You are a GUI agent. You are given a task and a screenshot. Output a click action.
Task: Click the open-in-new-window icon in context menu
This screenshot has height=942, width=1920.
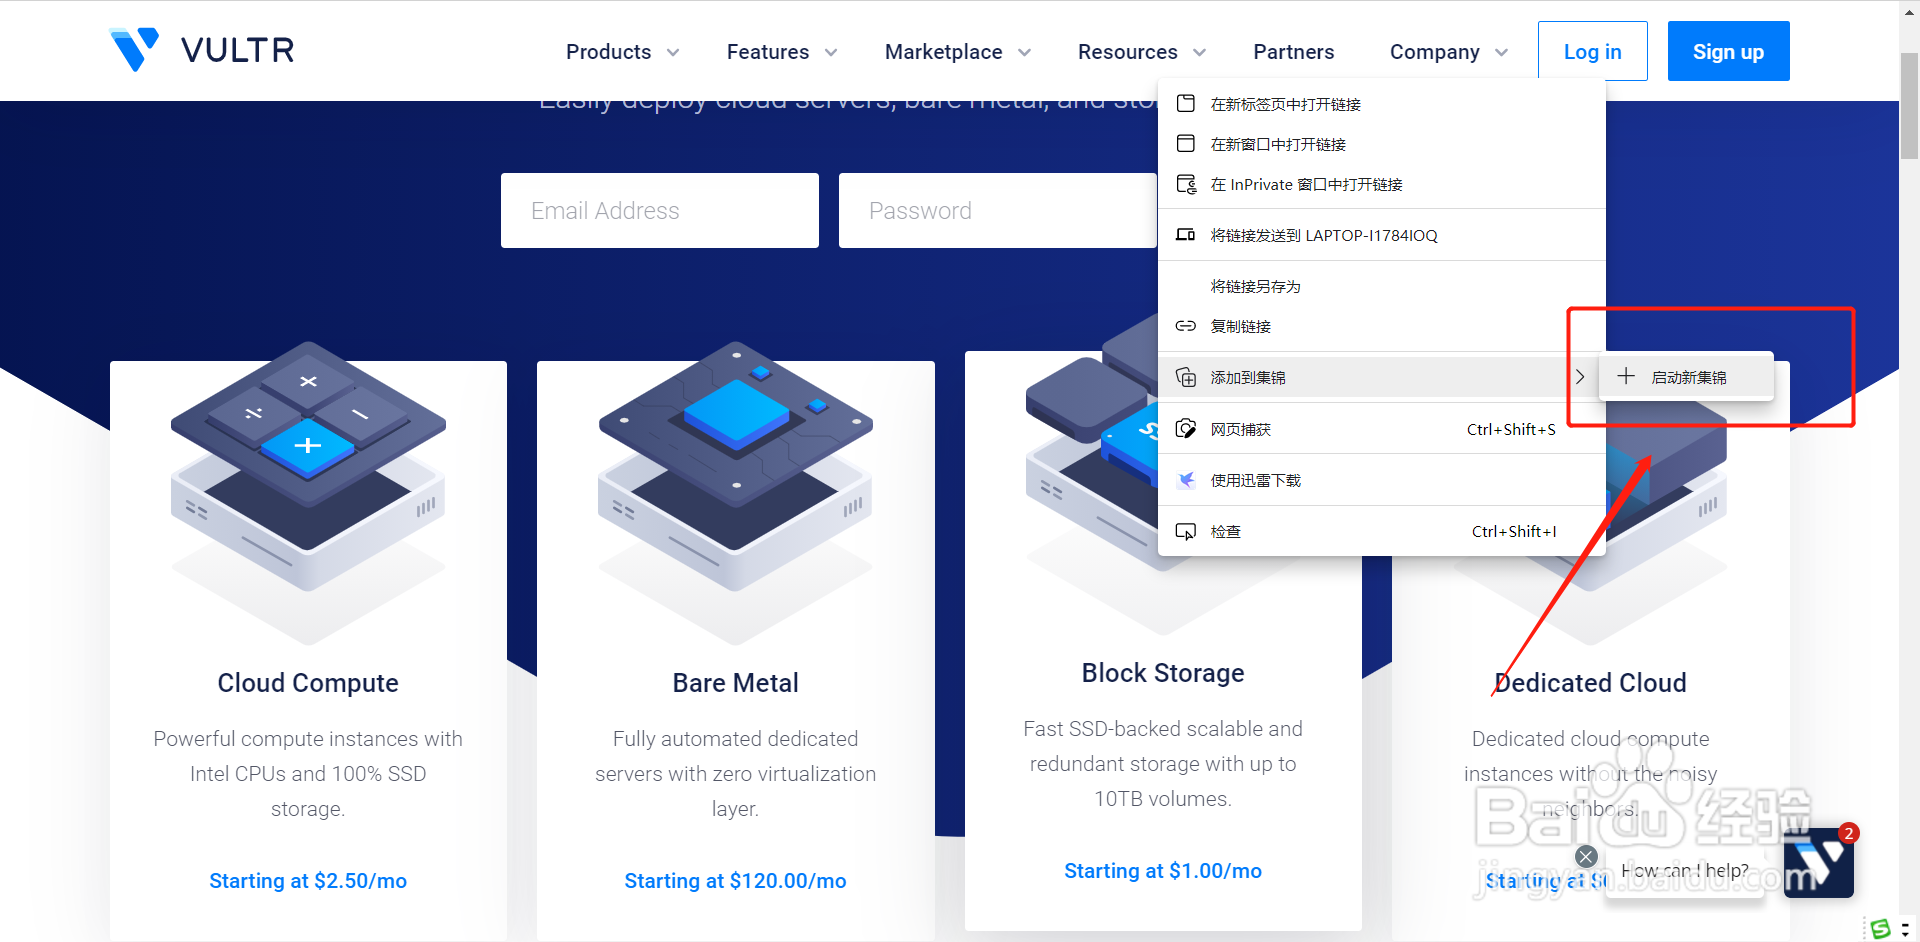click(1186, 144)
